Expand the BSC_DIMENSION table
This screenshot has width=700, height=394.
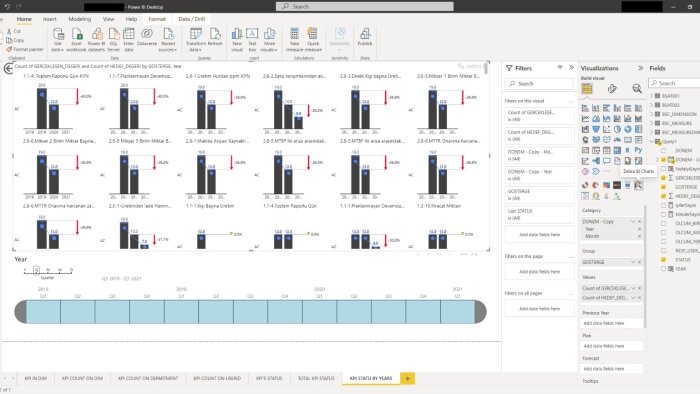click(x=652, y=114)
